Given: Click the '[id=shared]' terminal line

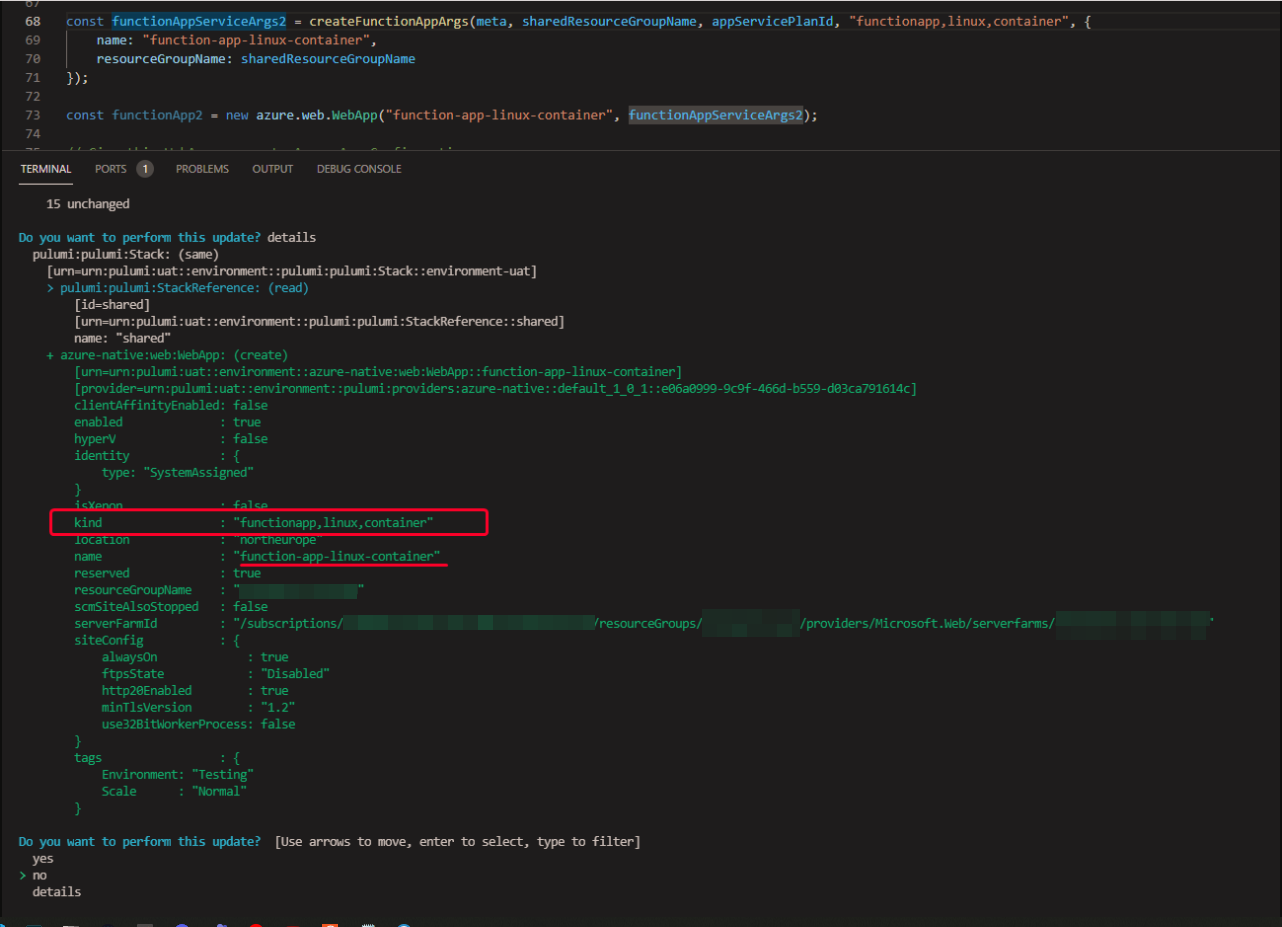Looking at the screenshot, I should 112,305.
